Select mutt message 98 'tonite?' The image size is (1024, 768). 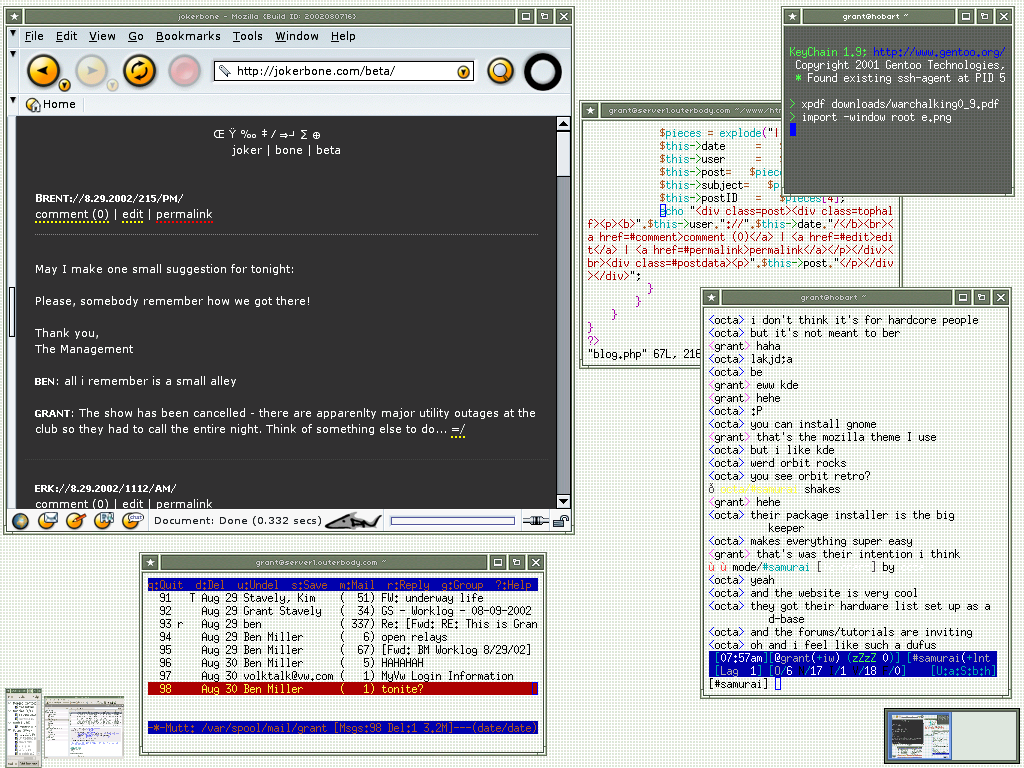[x=343, y=689]
